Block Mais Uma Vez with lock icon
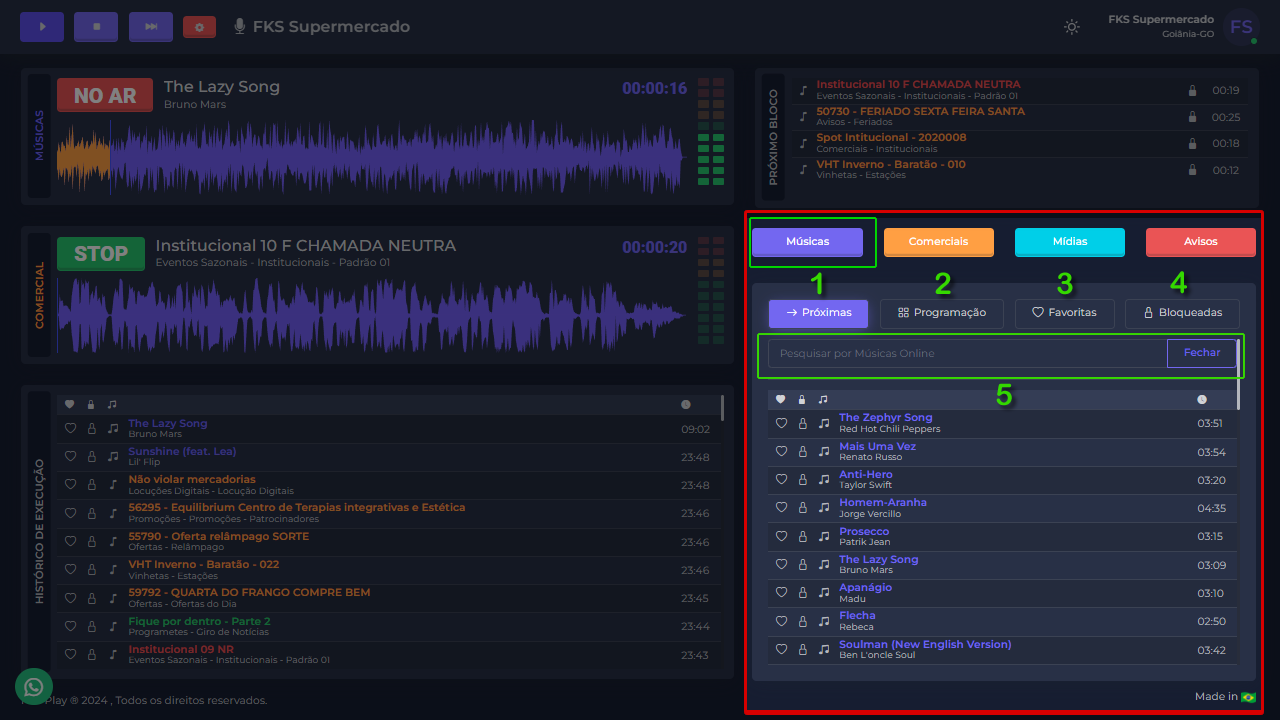This screenshot has width=1280, height=720. coord(802,452)
